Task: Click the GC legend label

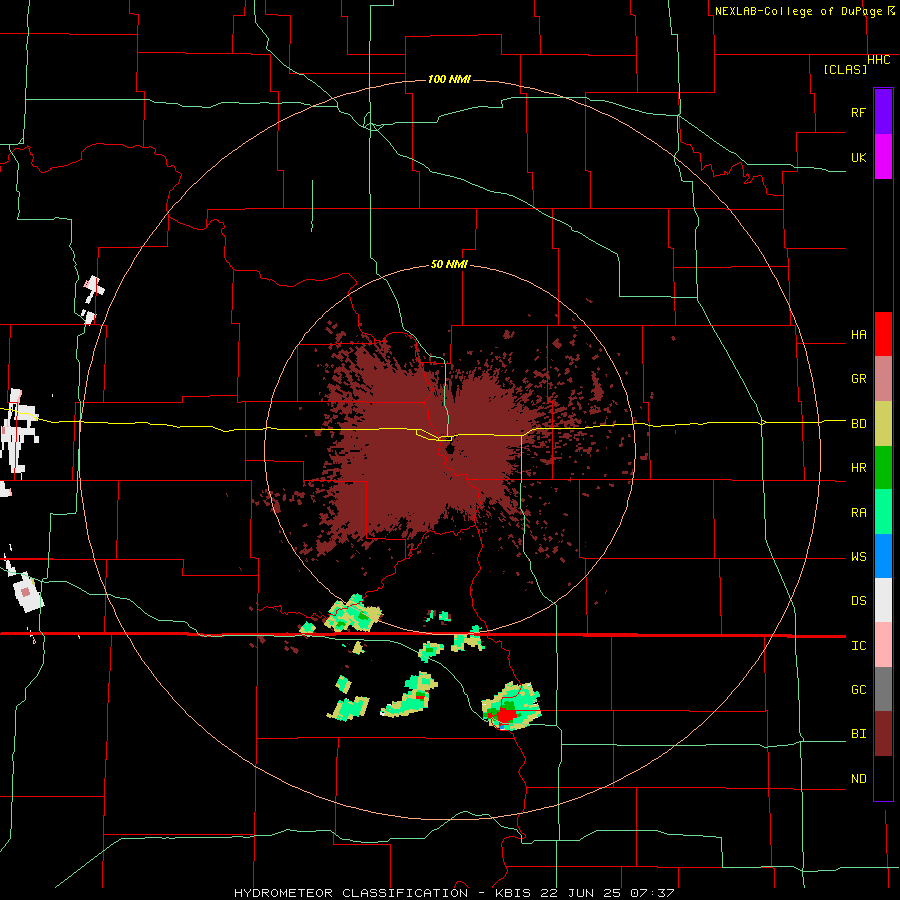Action: click(859, 690)
